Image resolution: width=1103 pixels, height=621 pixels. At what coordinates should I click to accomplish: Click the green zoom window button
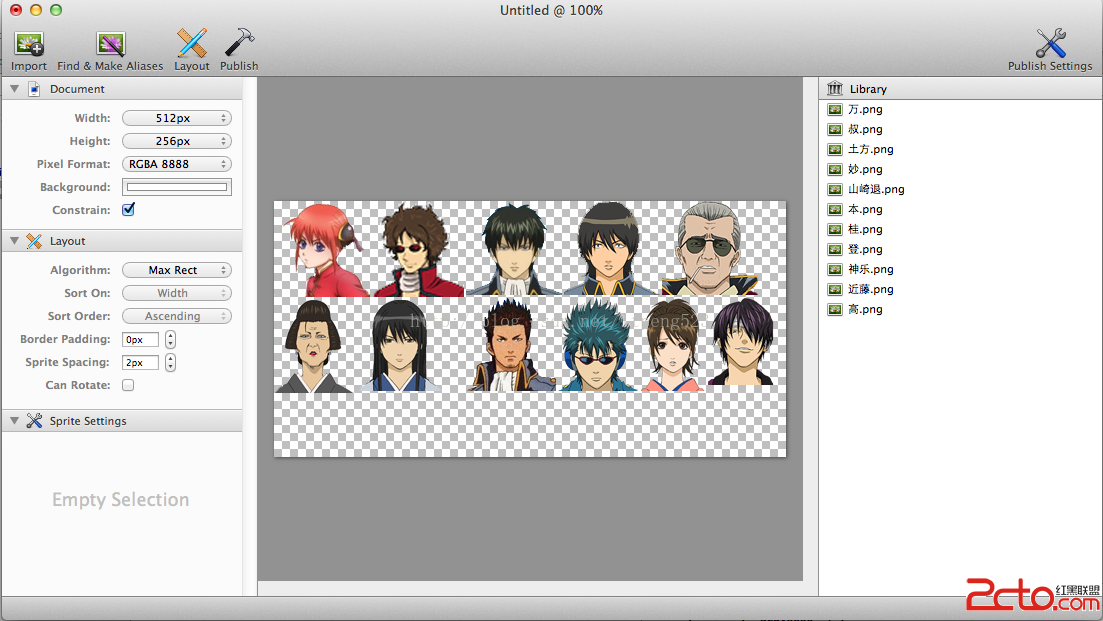[56, 10]
